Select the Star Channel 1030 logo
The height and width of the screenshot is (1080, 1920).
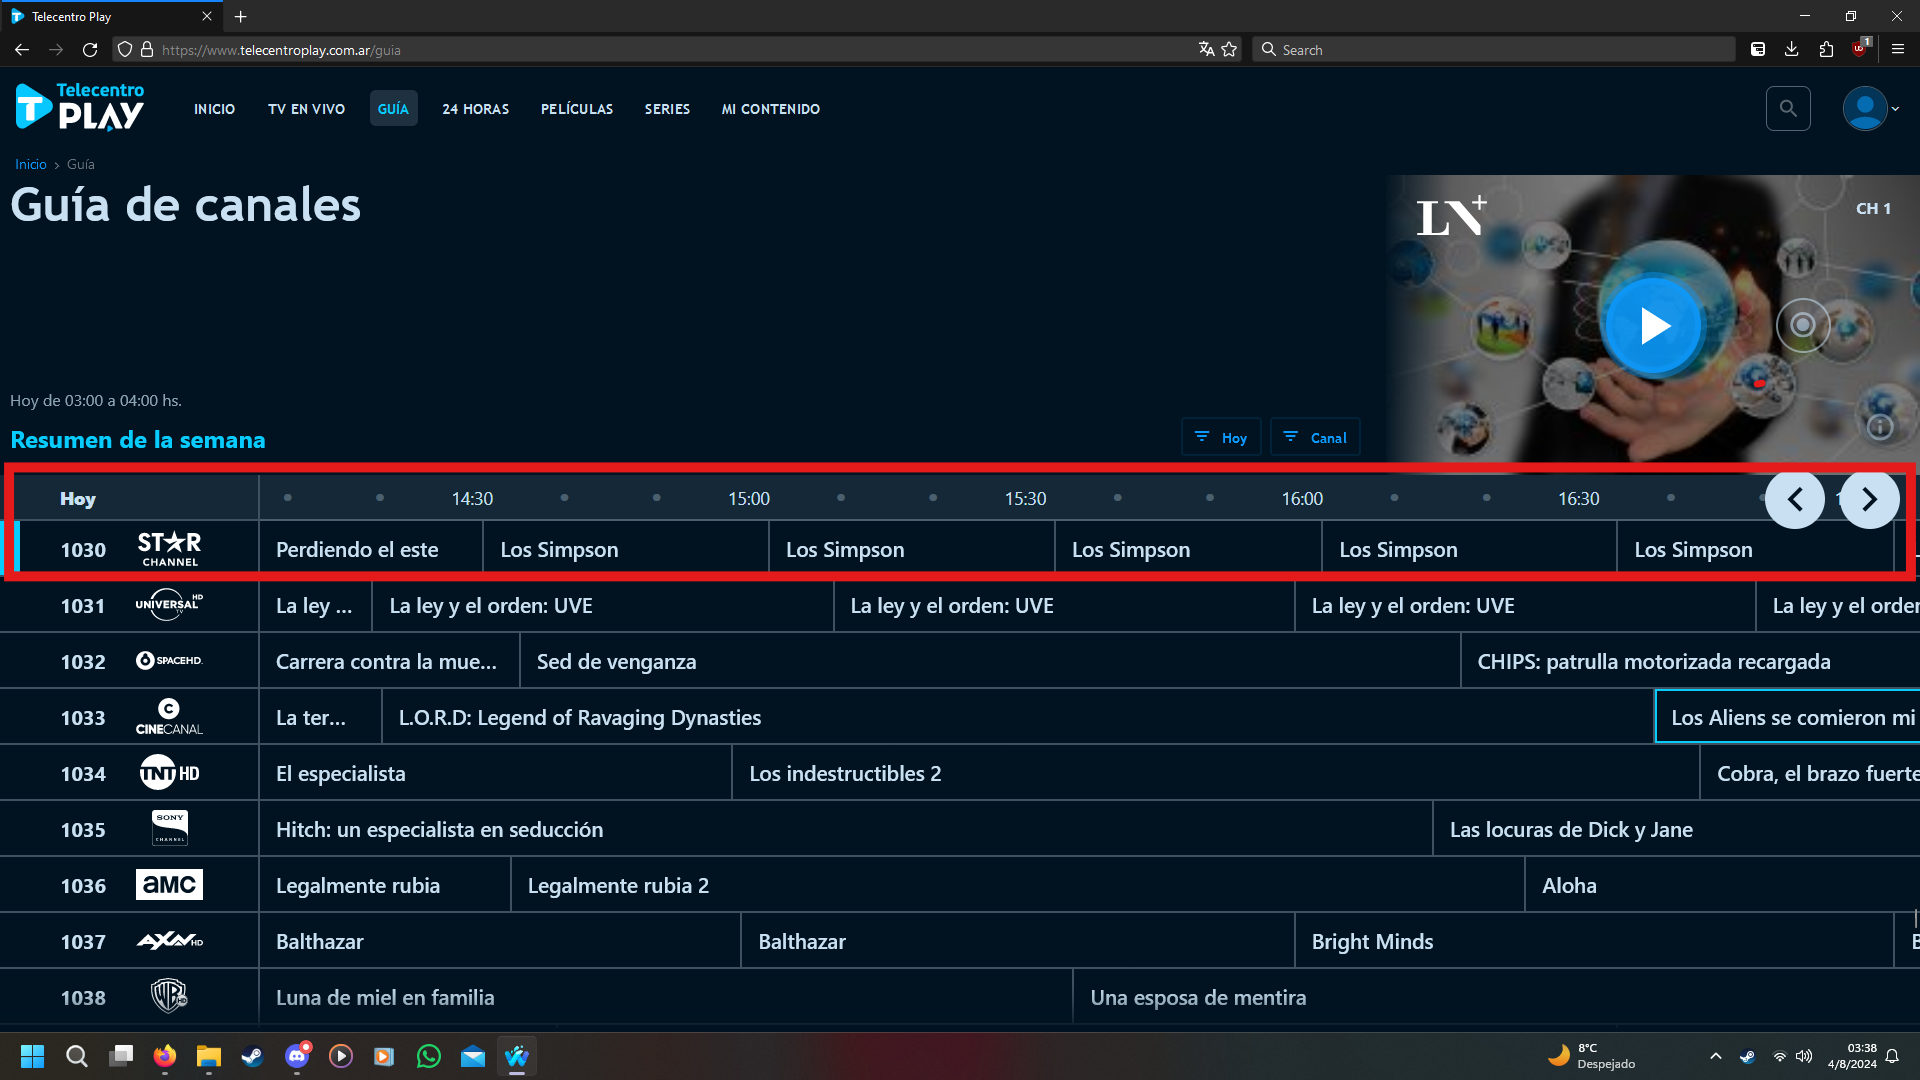coord(169,549)
